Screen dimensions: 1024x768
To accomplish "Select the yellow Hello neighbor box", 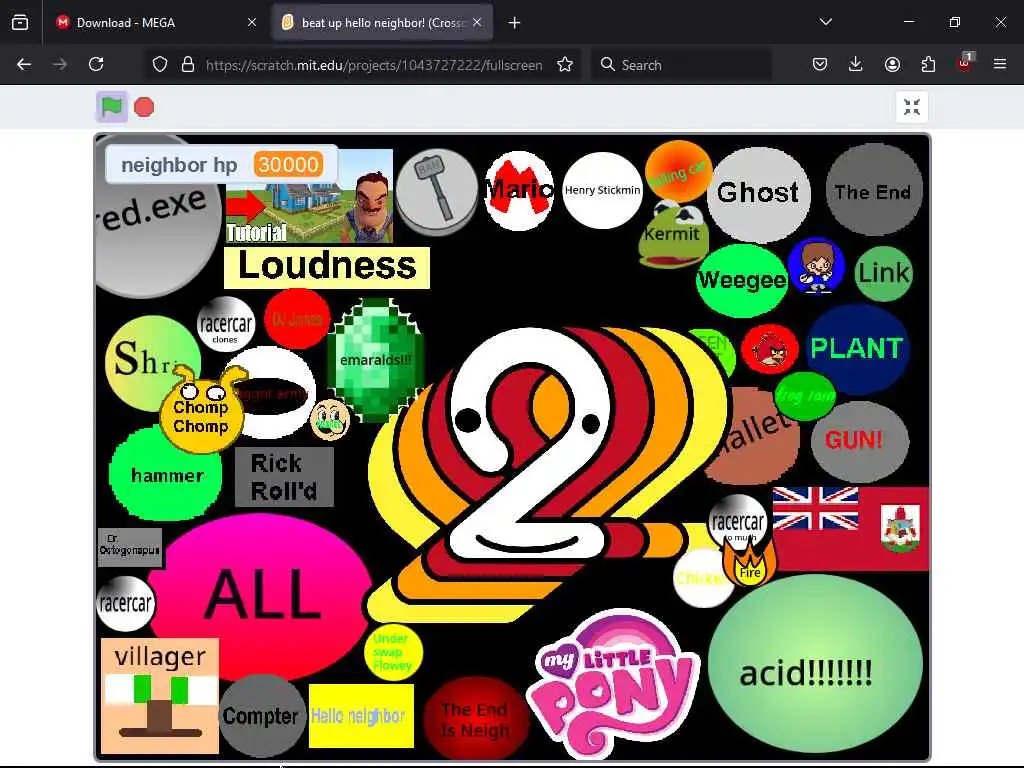I will tap(361, 716).
